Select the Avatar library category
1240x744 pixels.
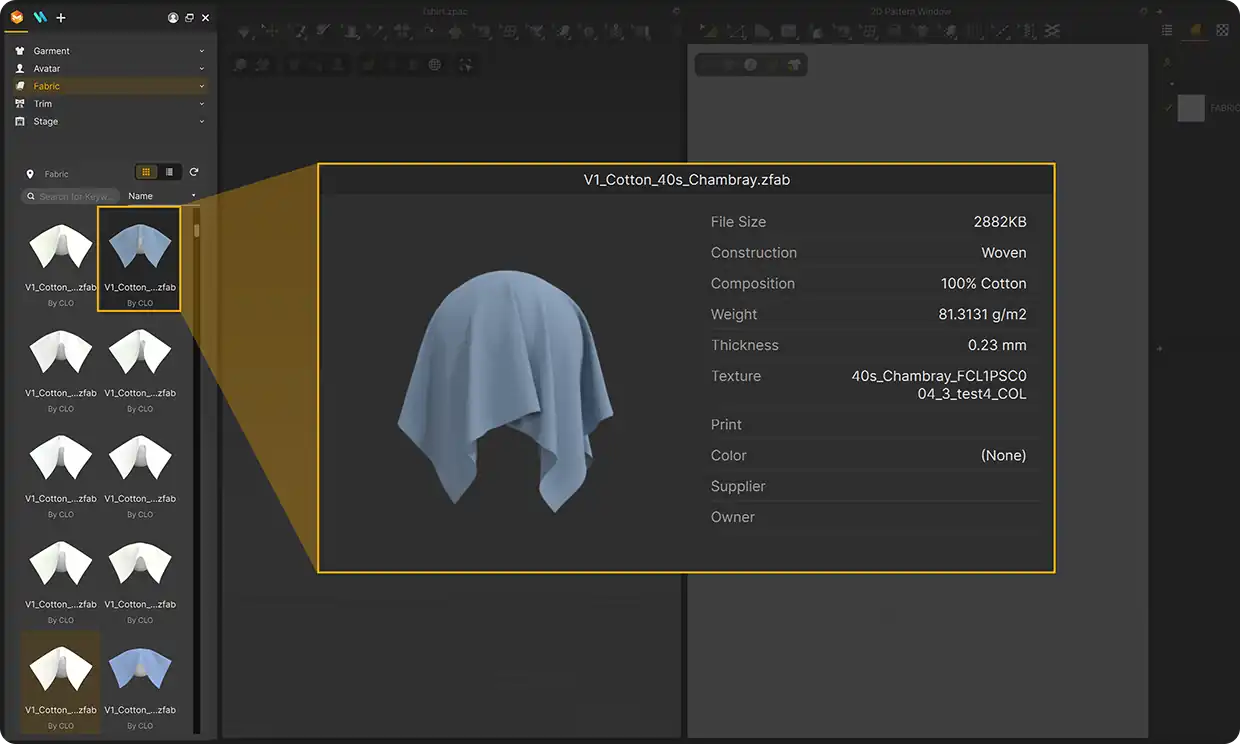point(47,69)
